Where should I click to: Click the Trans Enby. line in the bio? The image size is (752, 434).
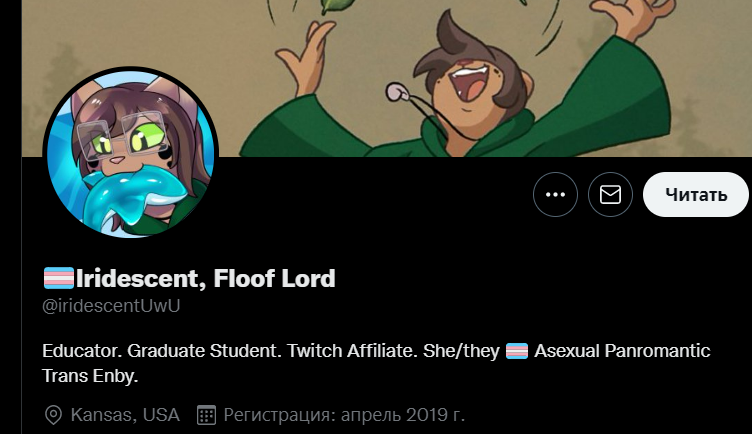pos(90,375)
